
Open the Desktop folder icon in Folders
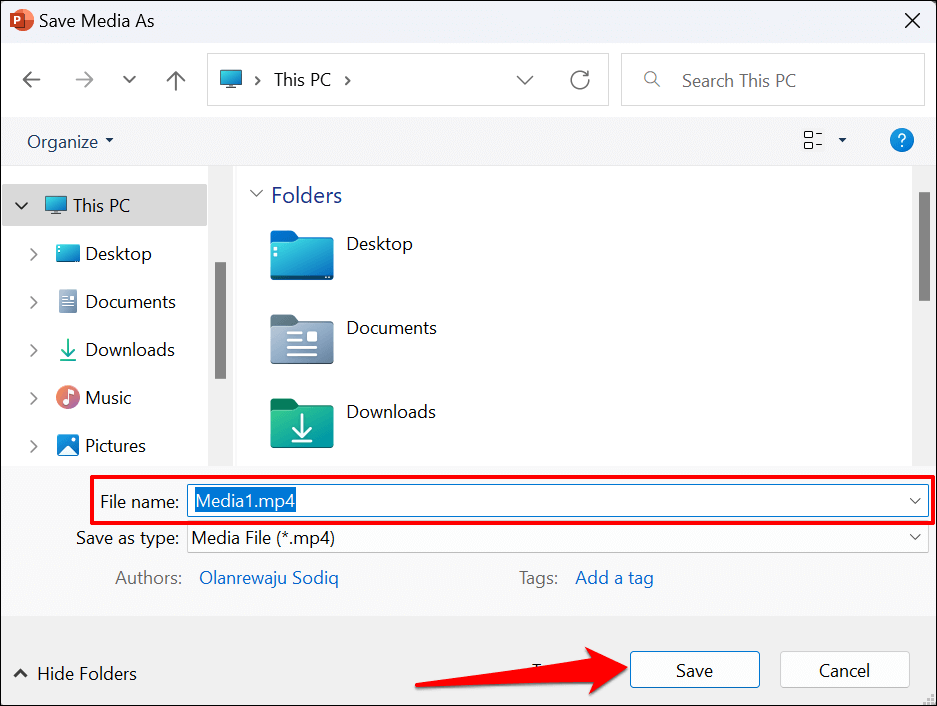pyautogui.click(x=301, y=256)
